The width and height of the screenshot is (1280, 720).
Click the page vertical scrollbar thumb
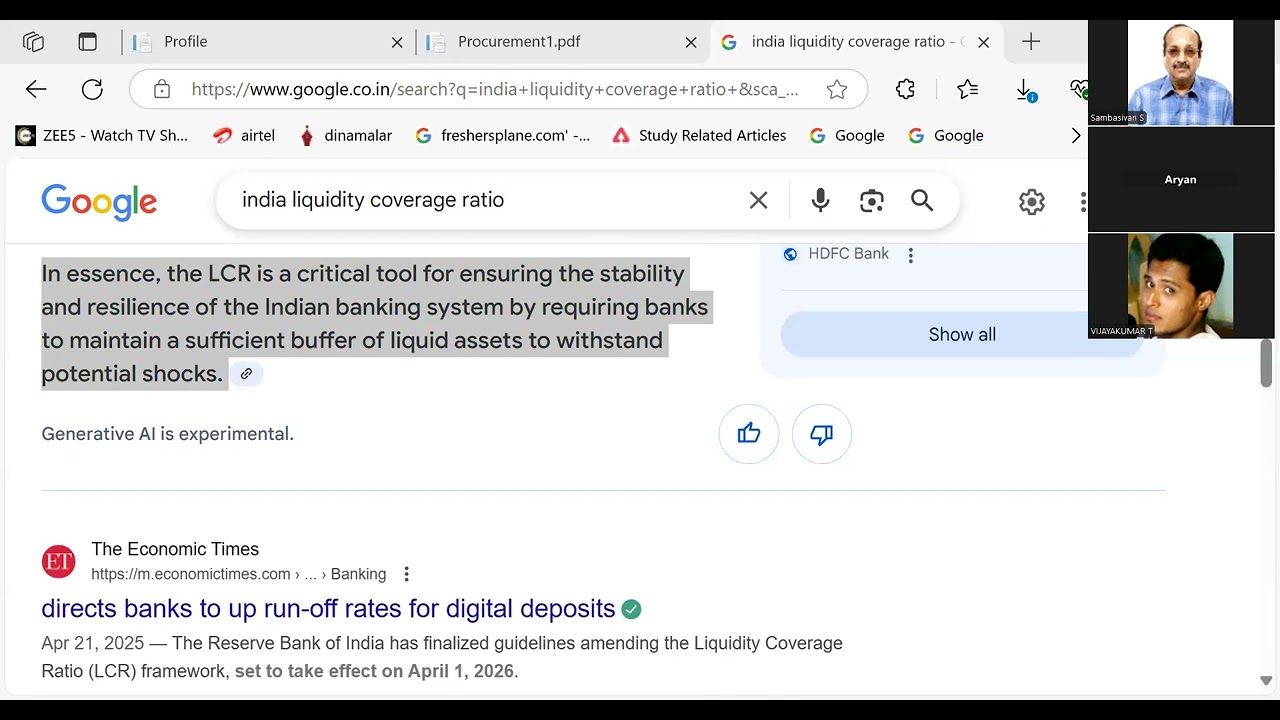1266,363
